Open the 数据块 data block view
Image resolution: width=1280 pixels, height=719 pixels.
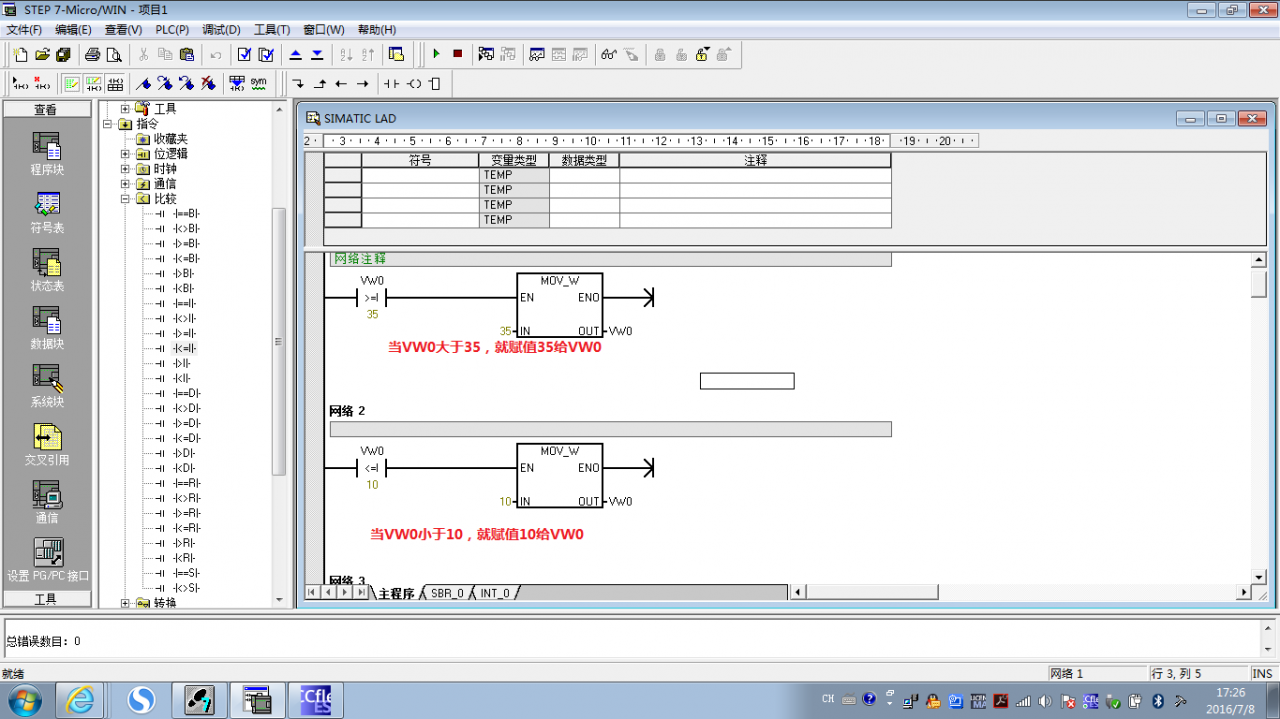pyautogui.click(x=47, y=328)
